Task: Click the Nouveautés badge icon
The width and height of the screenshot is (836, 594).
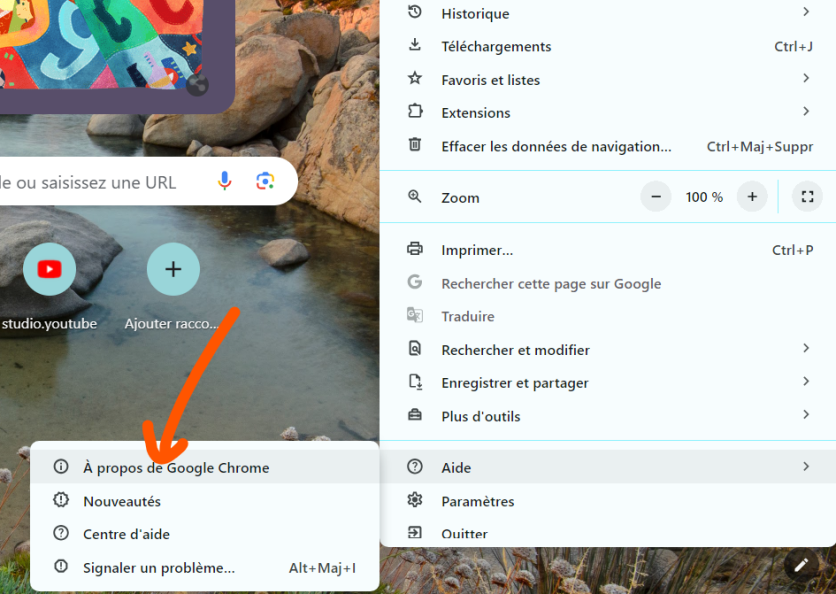Action: (x=61, y=500)
